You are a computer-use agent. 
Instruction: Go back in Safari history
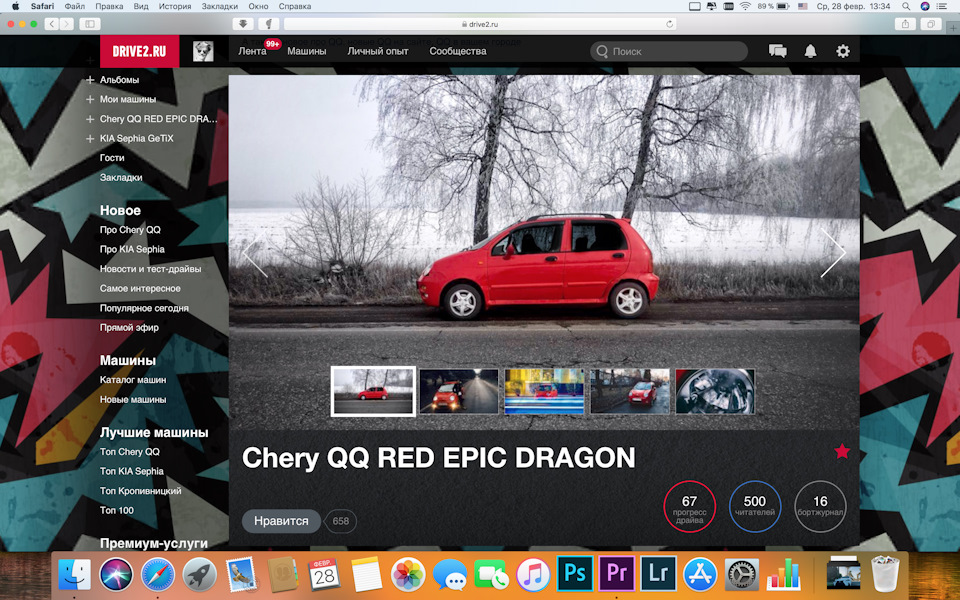52,24
